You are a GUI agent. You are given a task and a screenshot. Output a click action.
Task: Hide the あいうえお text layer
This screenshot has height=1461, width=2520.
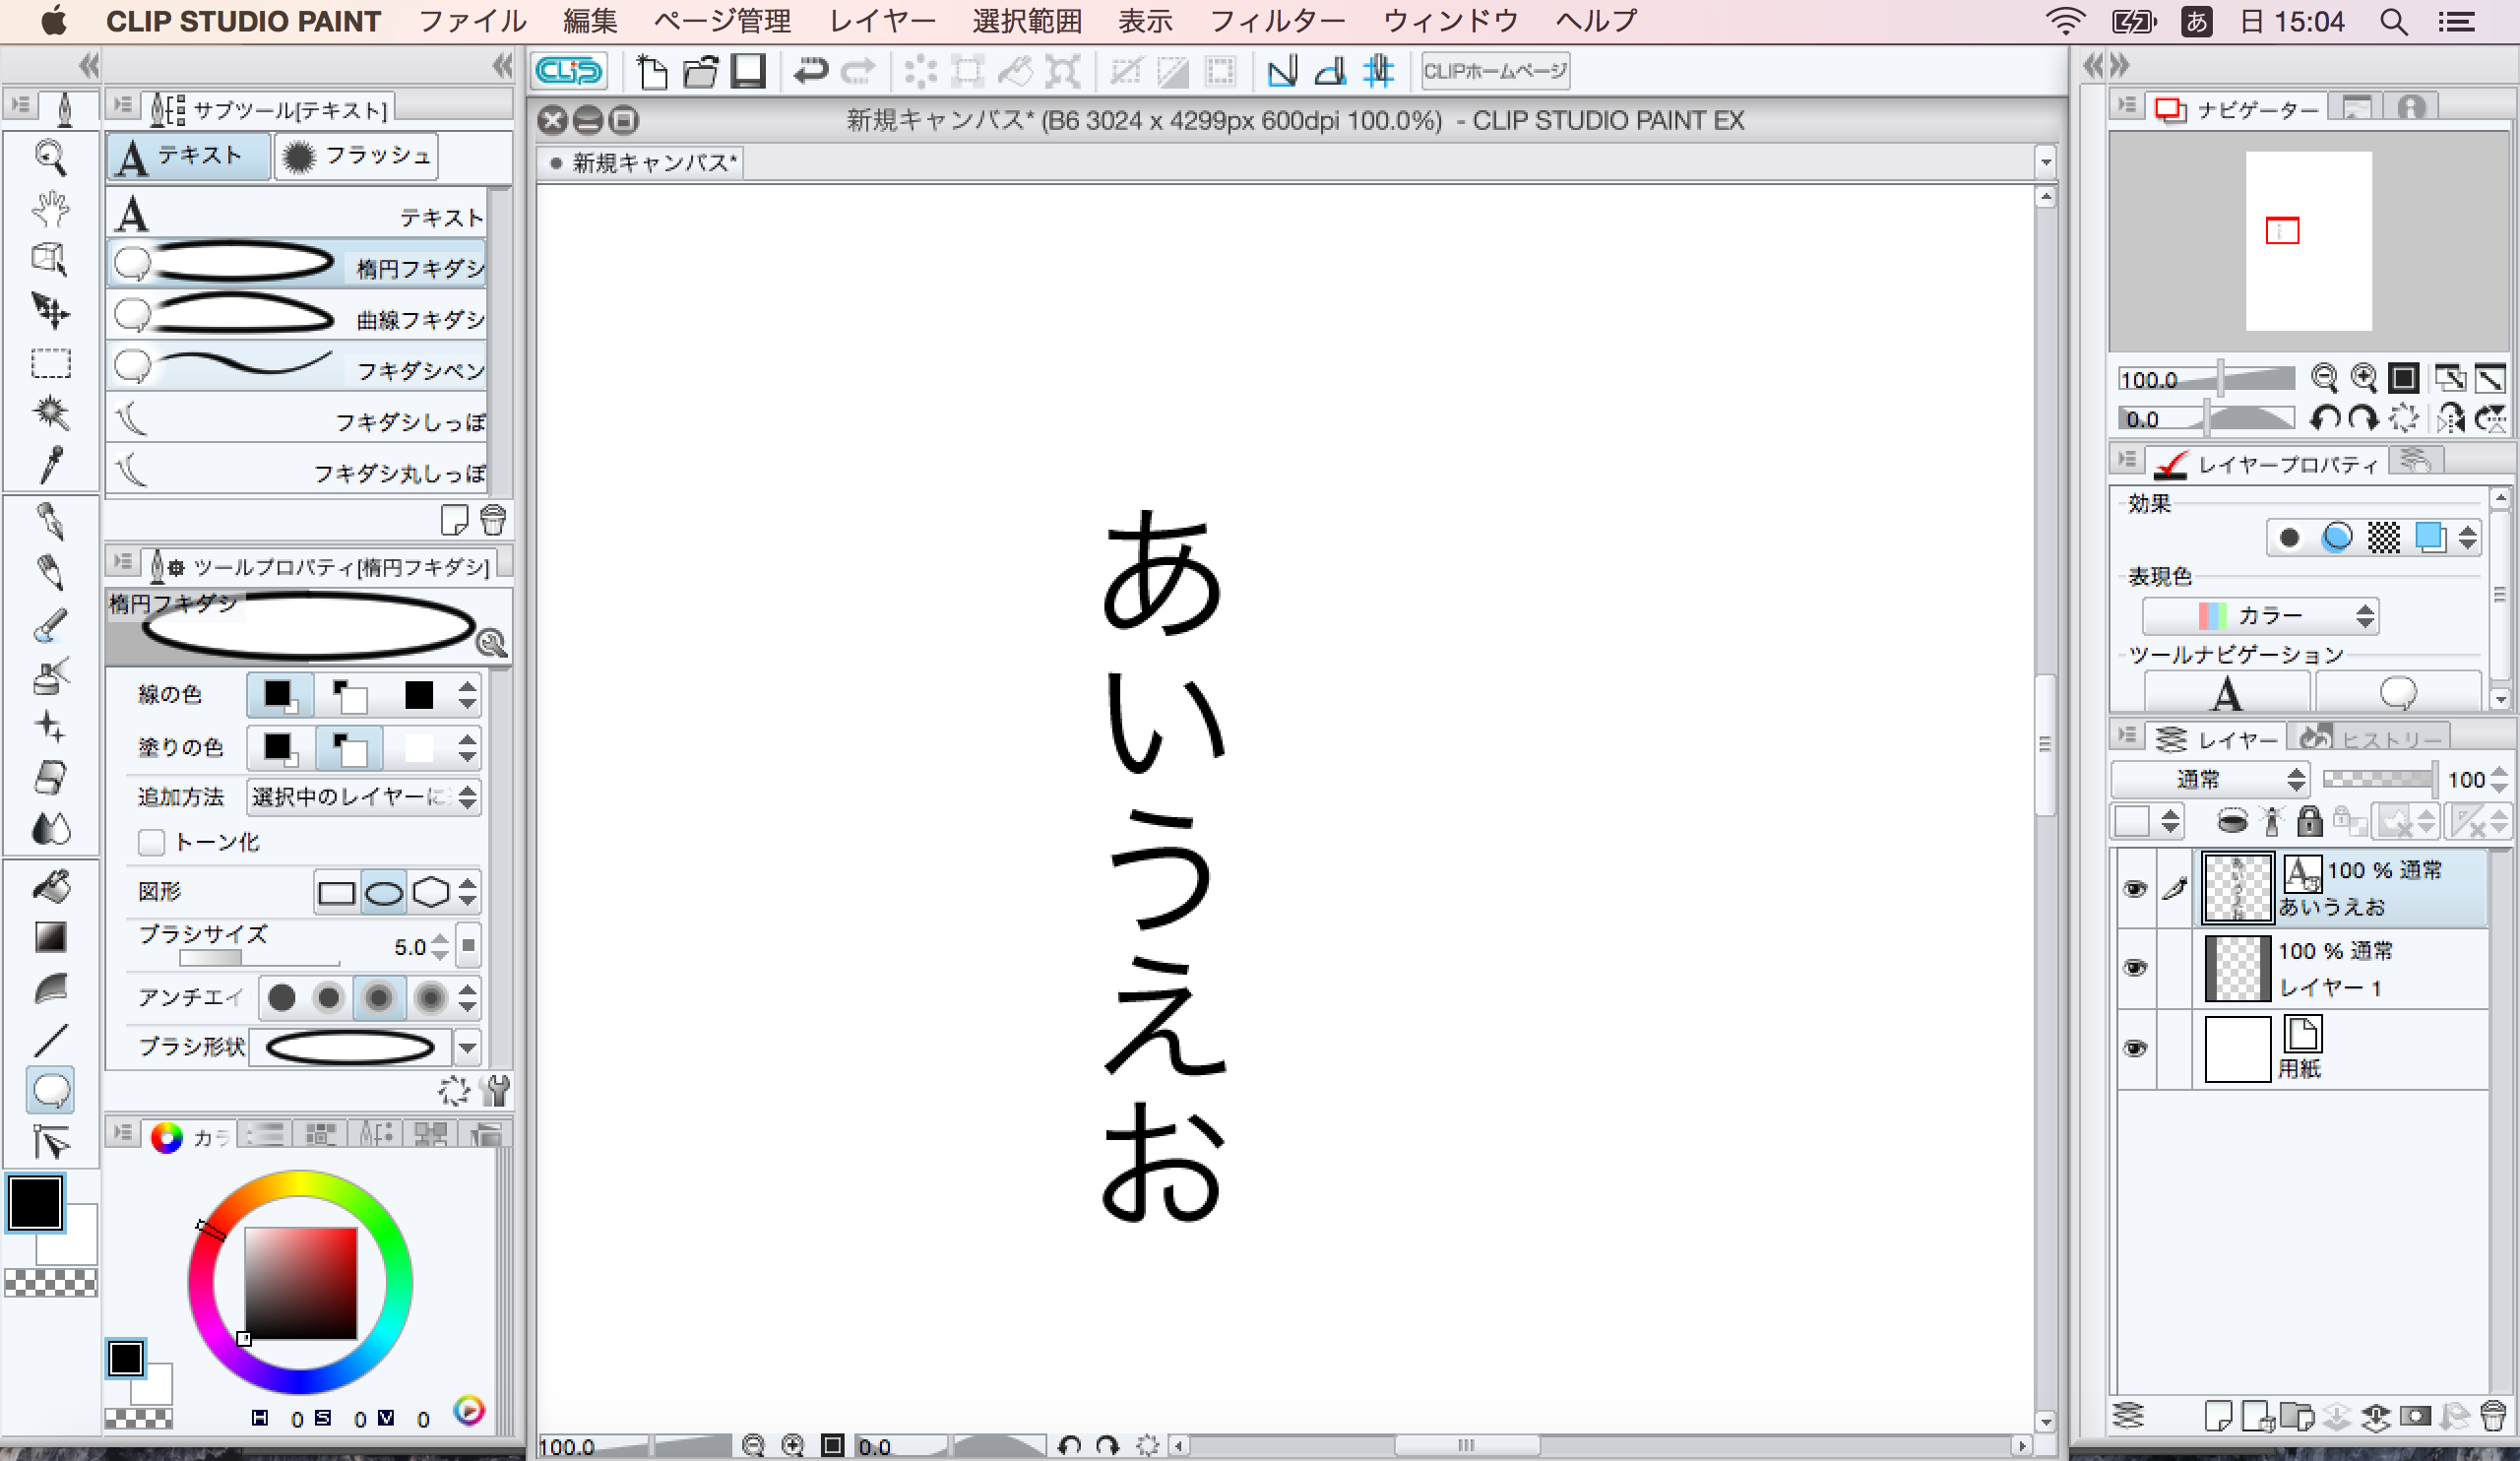coord(2134,889)
